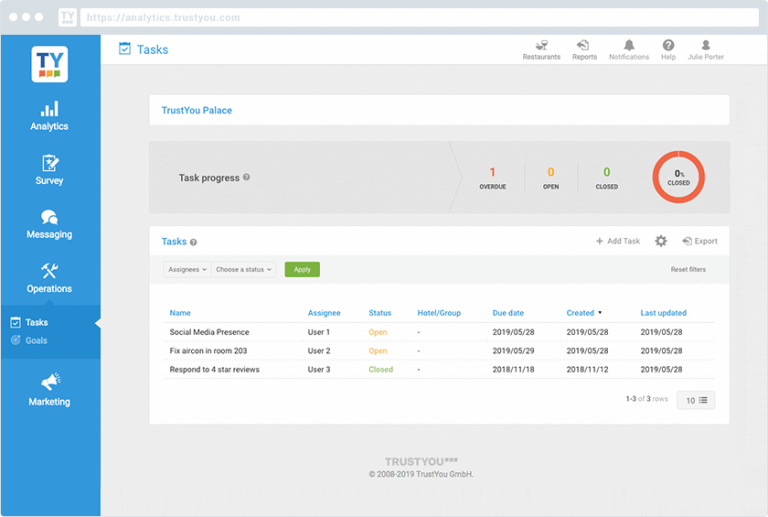Click the plus icon for Add Task
Image resolution: width=768 pixels, height=517 pixels.
pos(599,241)
